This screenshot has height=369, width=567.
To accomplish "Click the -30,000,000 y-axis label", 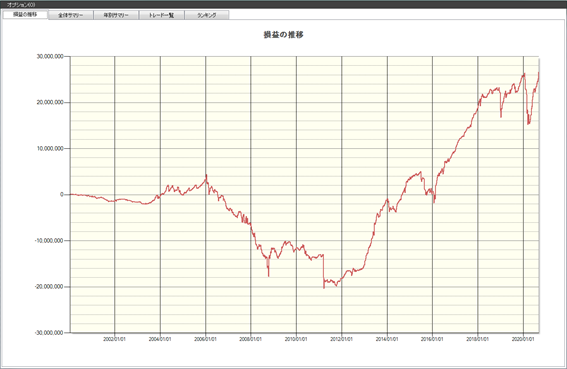I will pyautogui.click(x=49, y=332).
